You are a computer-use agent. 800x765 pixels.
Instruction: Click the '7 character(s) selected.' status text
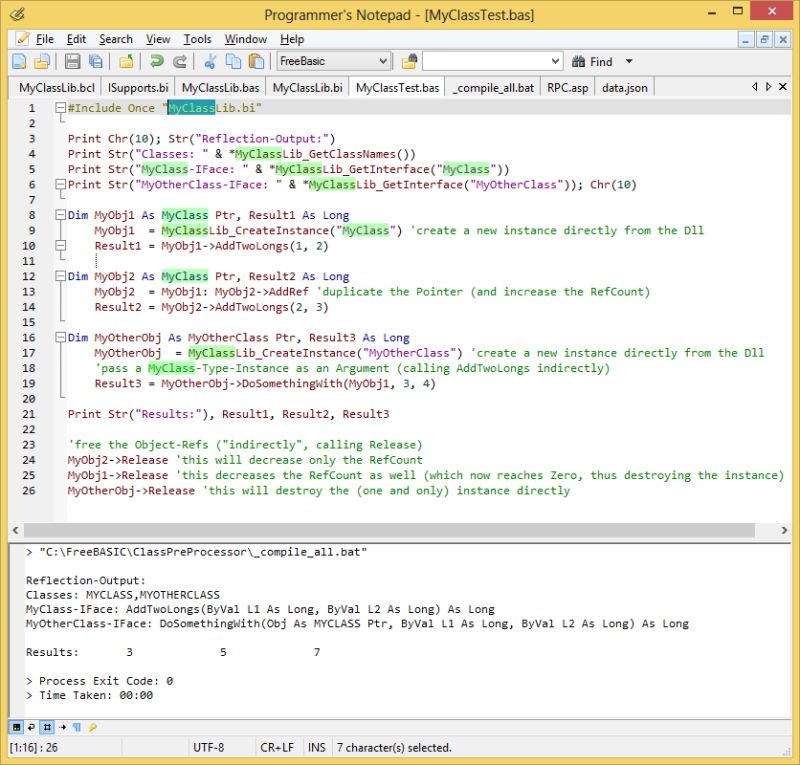(394, 748)
